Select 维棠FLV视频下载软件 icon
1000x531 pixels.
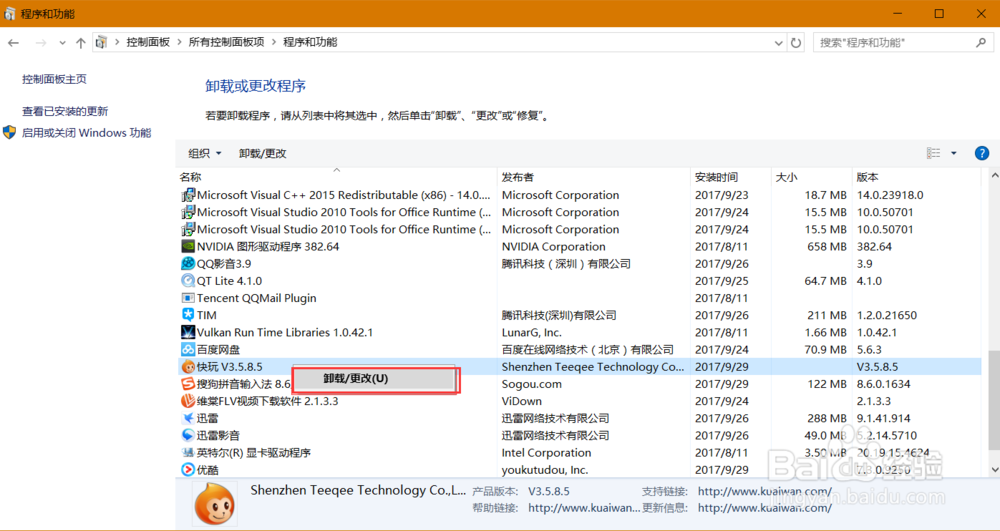click(x=188, y=402)
